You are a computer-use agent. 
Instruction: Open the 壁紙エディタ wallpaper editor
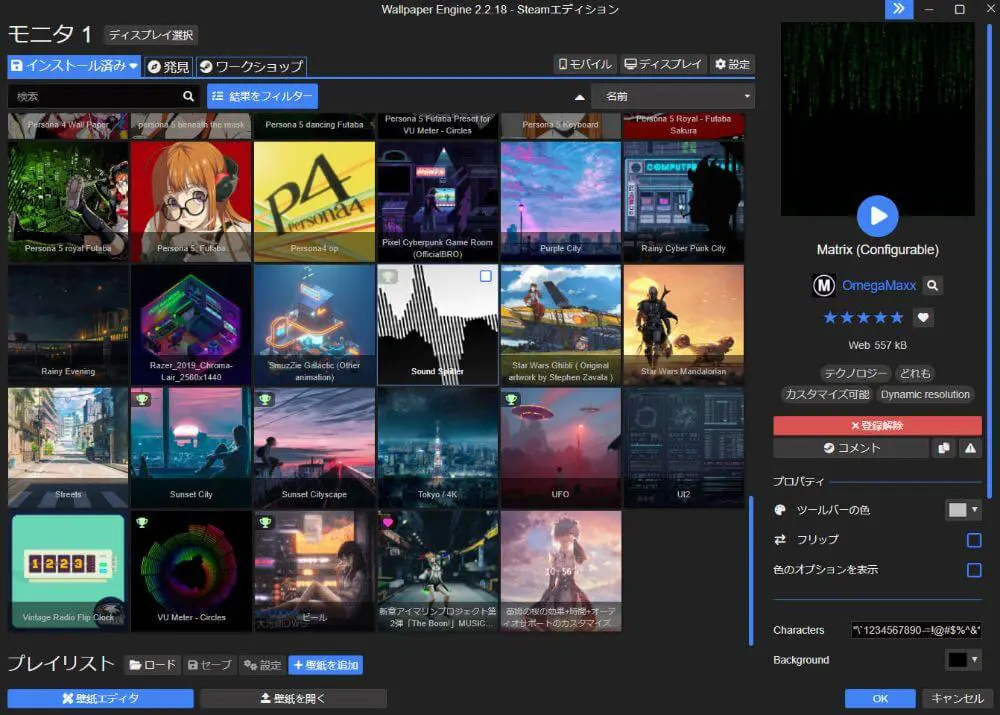(101, 698)
